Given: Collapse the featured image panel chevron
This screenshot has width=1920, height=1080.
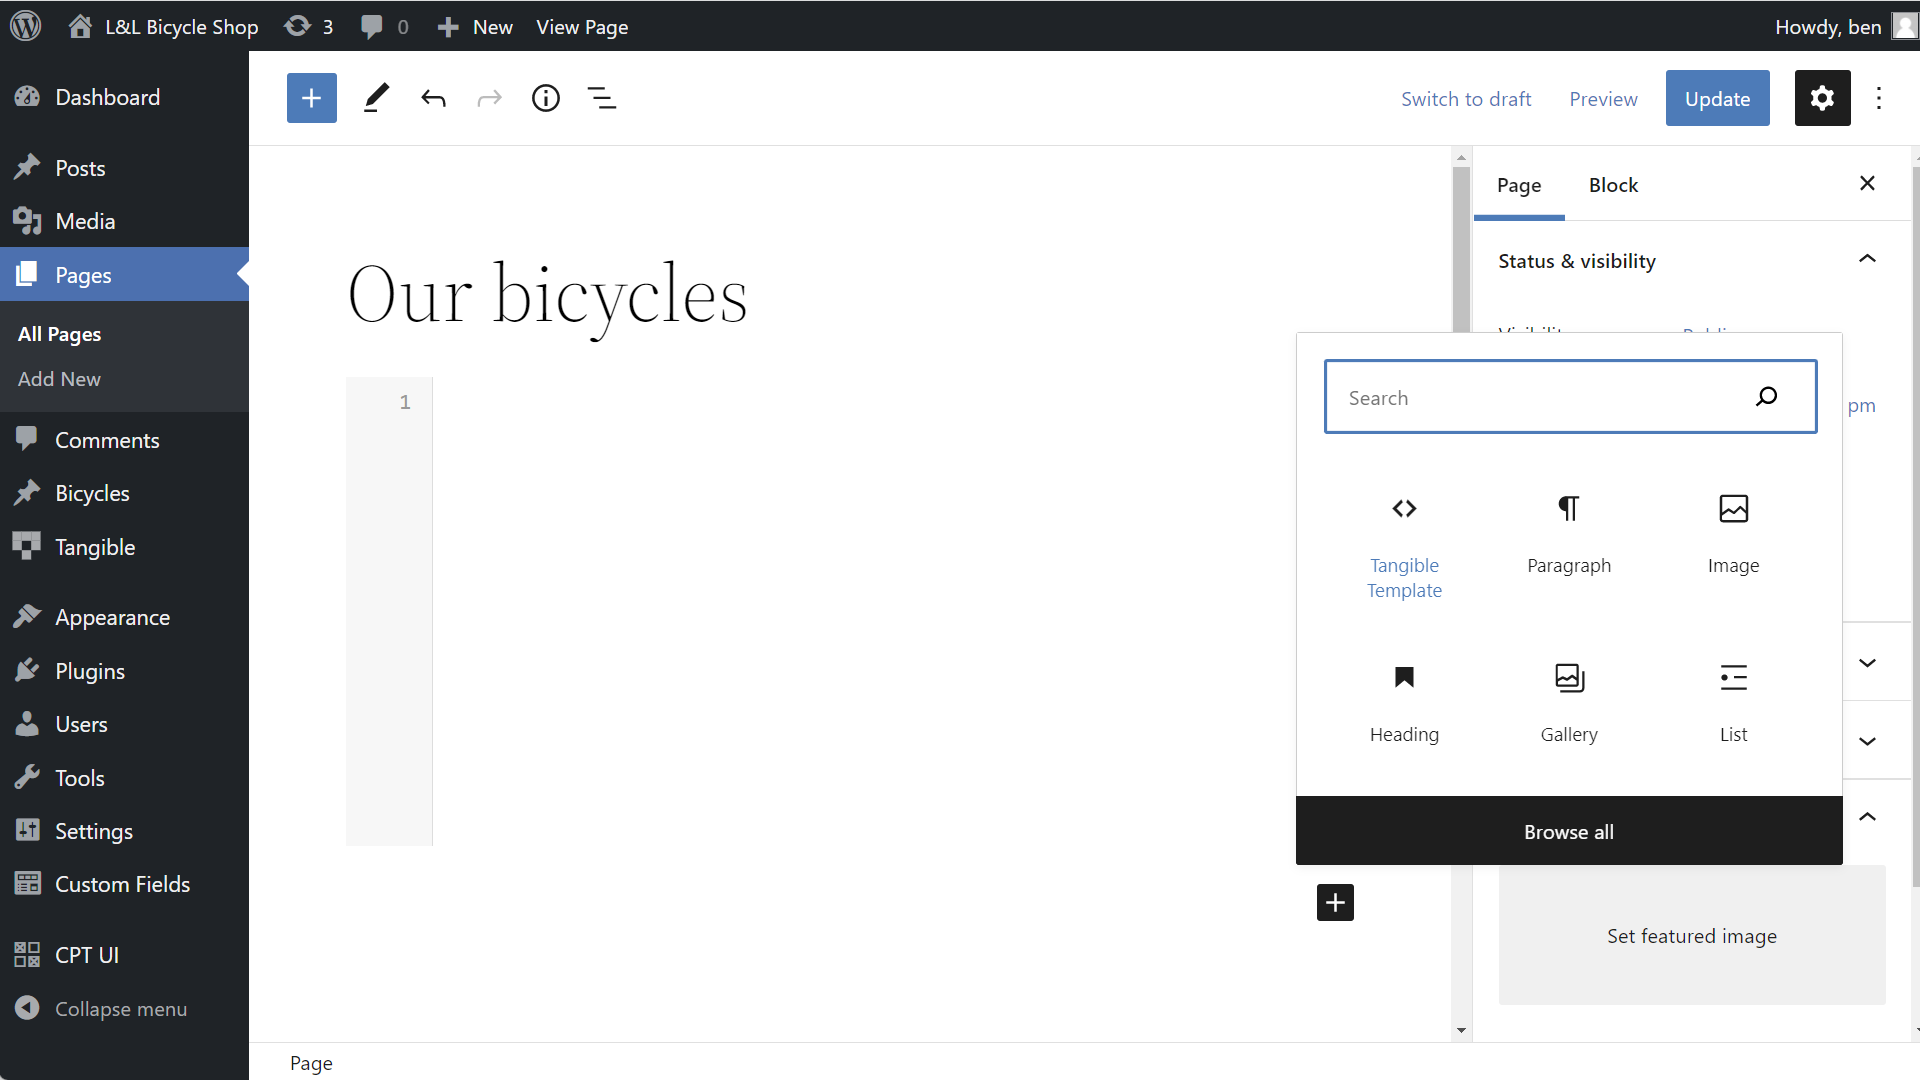Looking at the screenshot, I should 1866,817.
